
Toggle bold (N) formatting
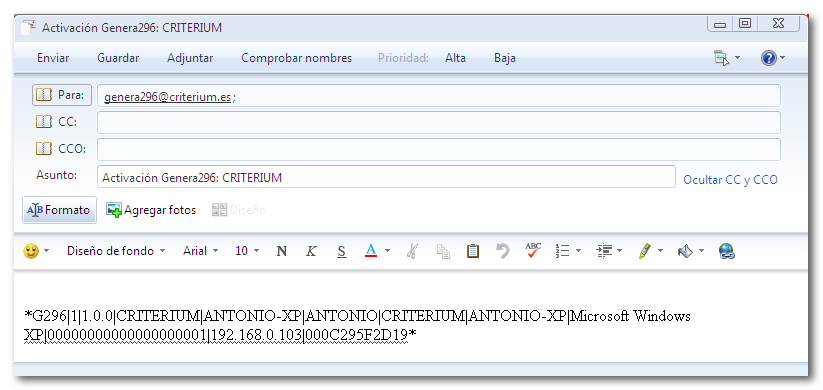click(x=281, y=251)
